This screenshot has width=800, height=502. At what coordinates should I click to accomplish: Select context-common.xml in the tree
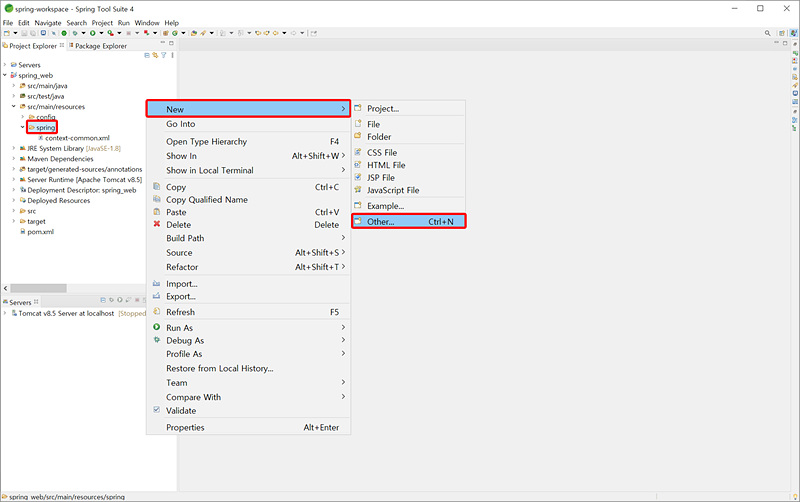tap(73, 138)
